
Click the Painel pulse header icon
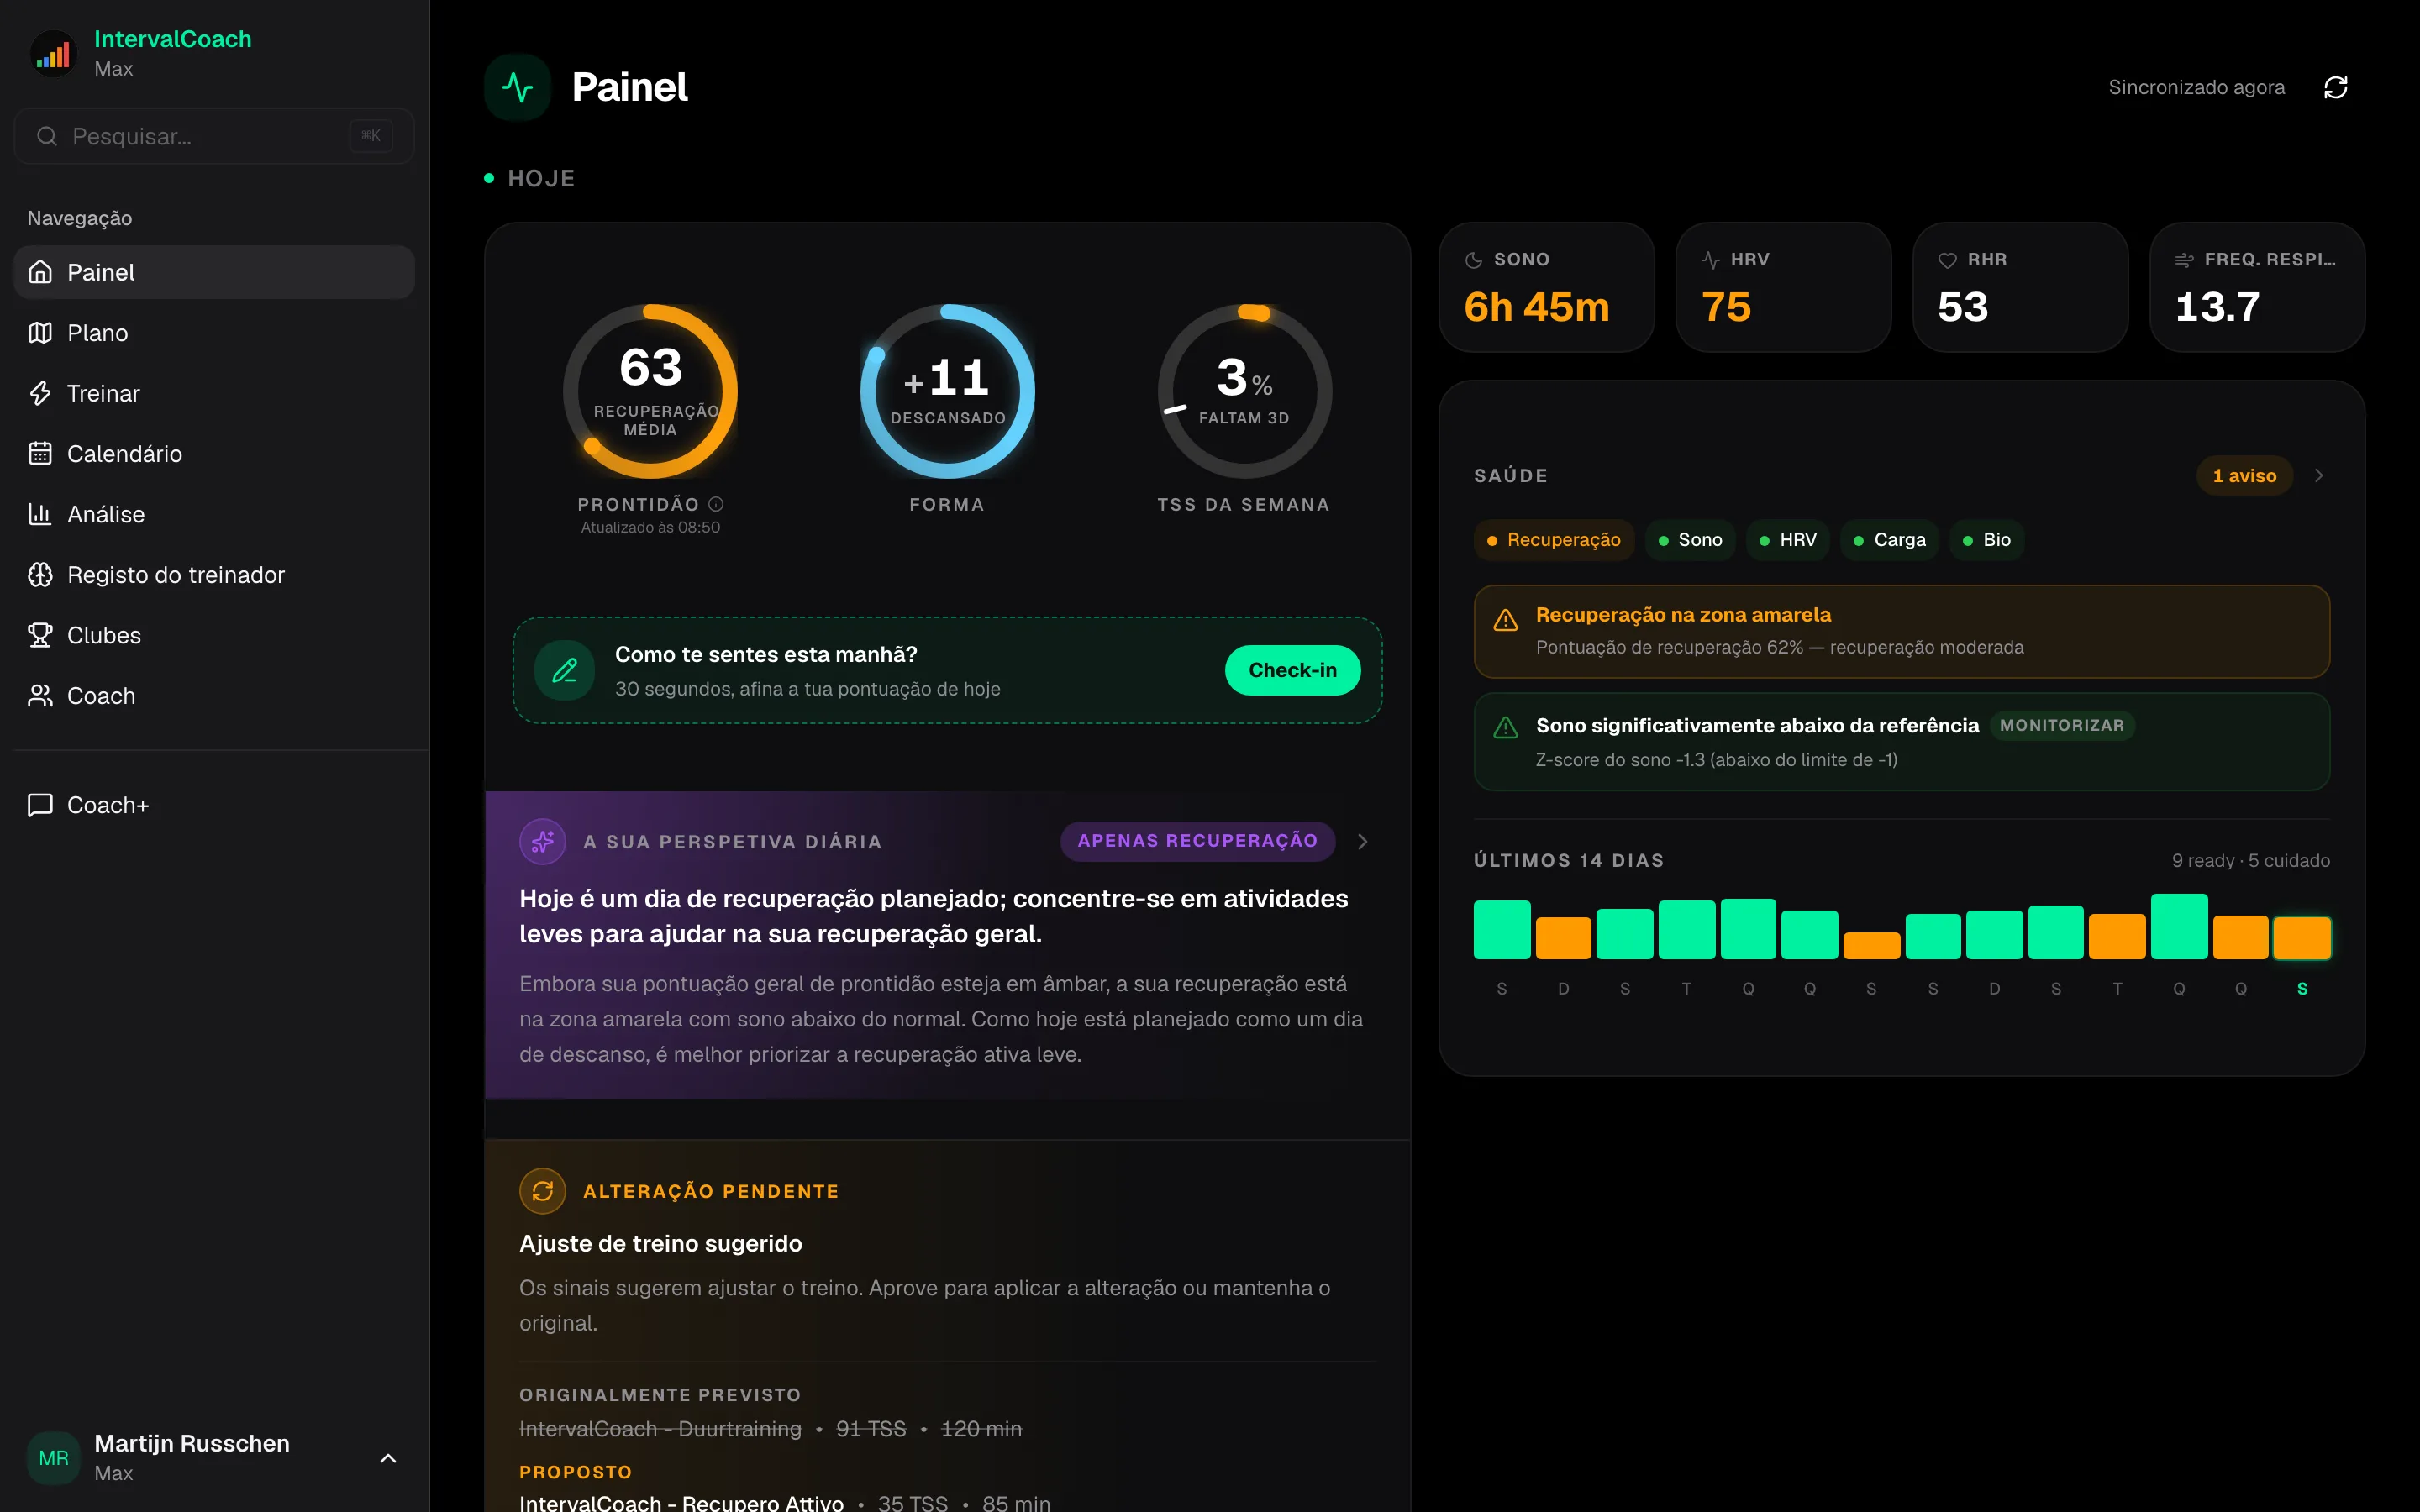coord(517,88)
